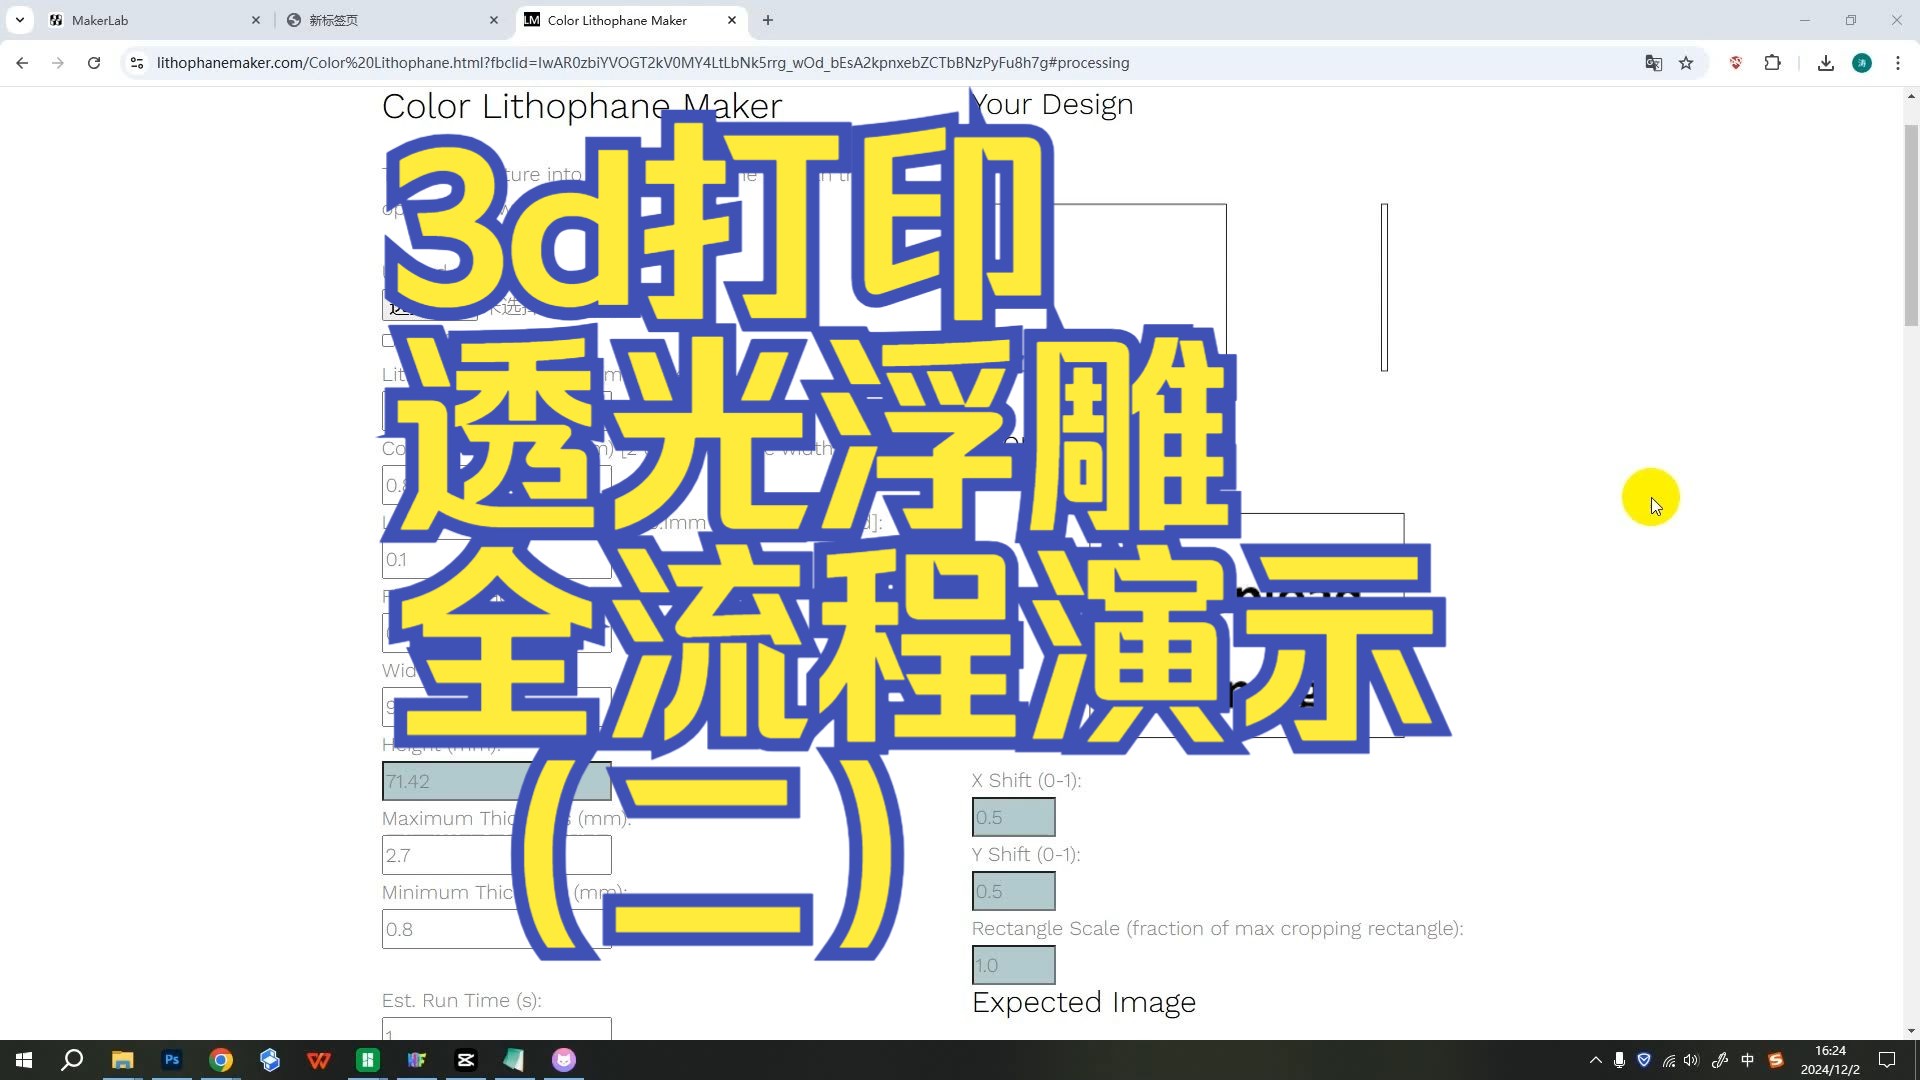Click the browser download icon
This screenshot has height=1080, width=1920.
1826,62
